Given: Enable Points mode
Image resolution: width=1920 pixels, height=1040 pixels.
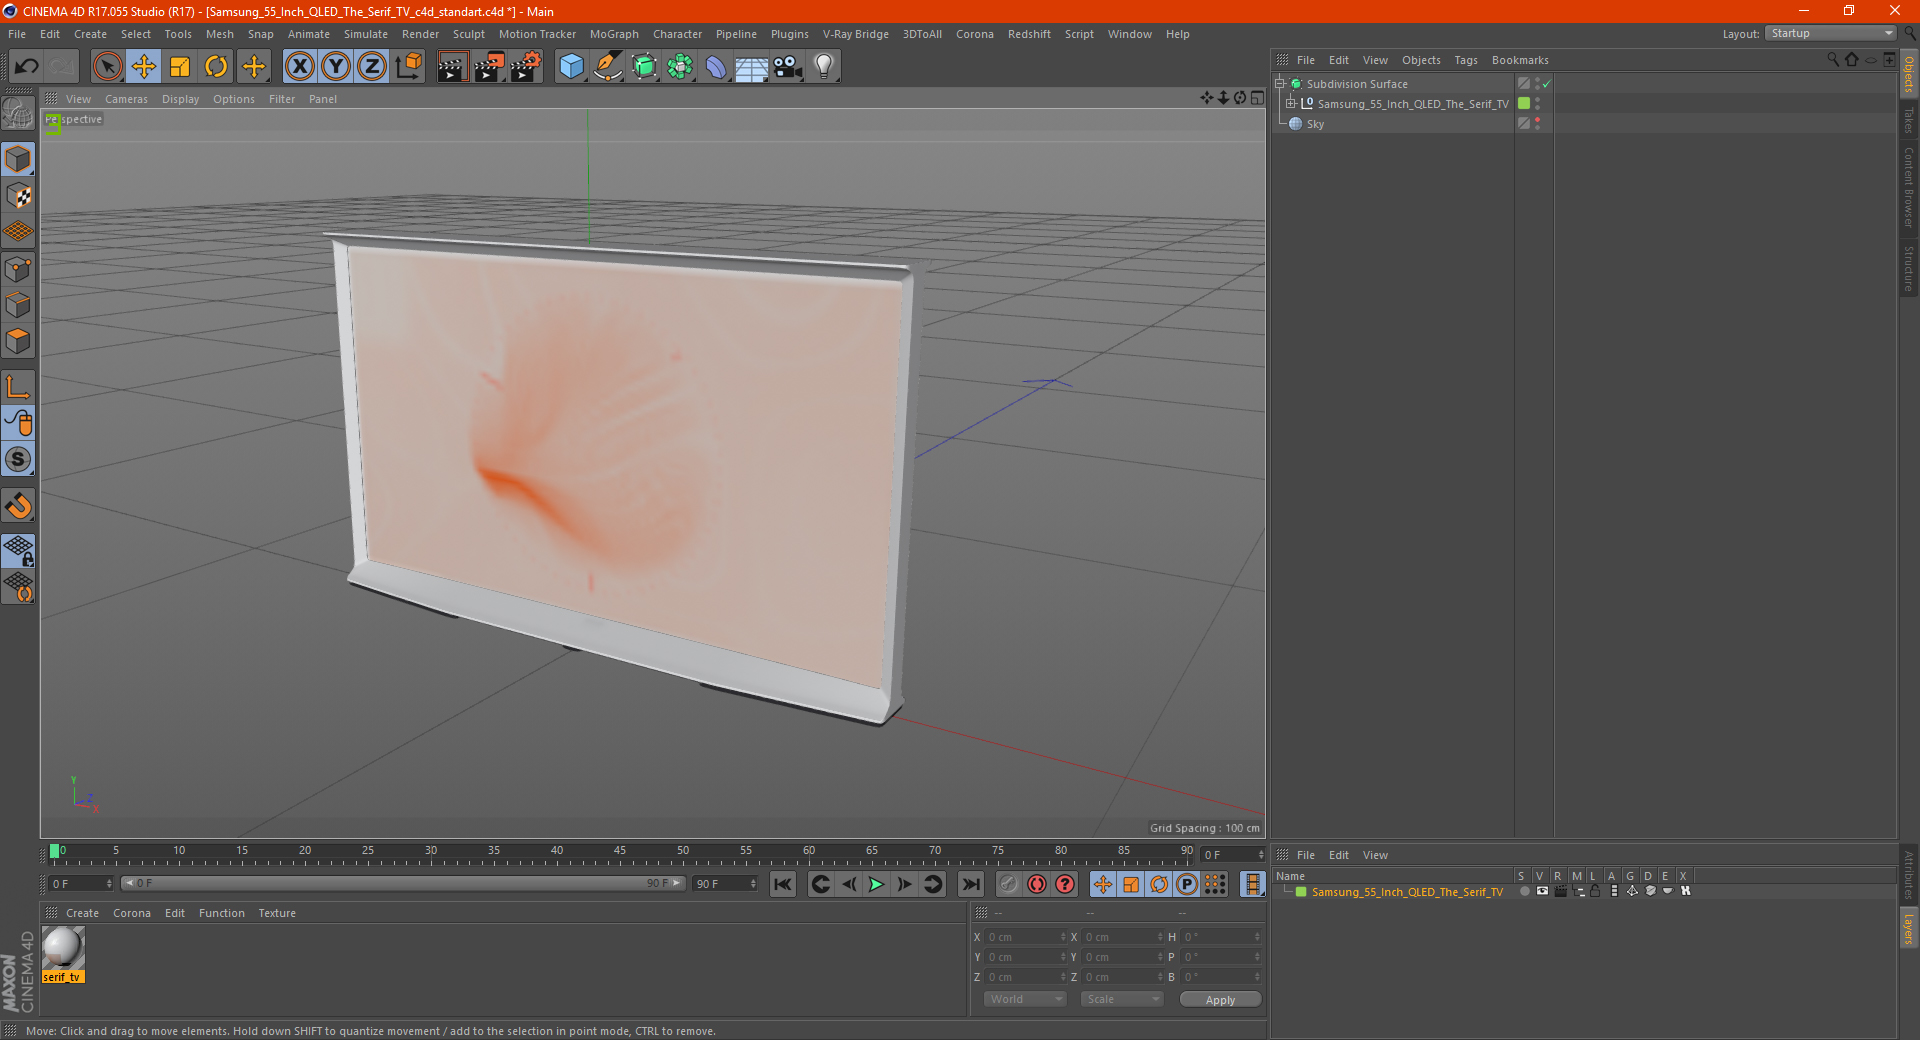Looking at the screenshot, I should [x=18, y=269].
